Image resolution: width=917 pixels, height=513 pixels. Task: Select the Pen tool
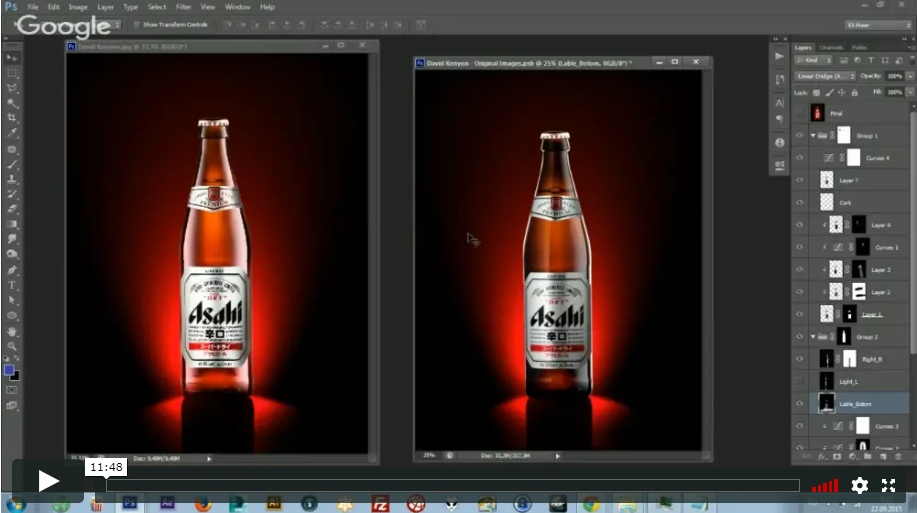click(12, 270)
